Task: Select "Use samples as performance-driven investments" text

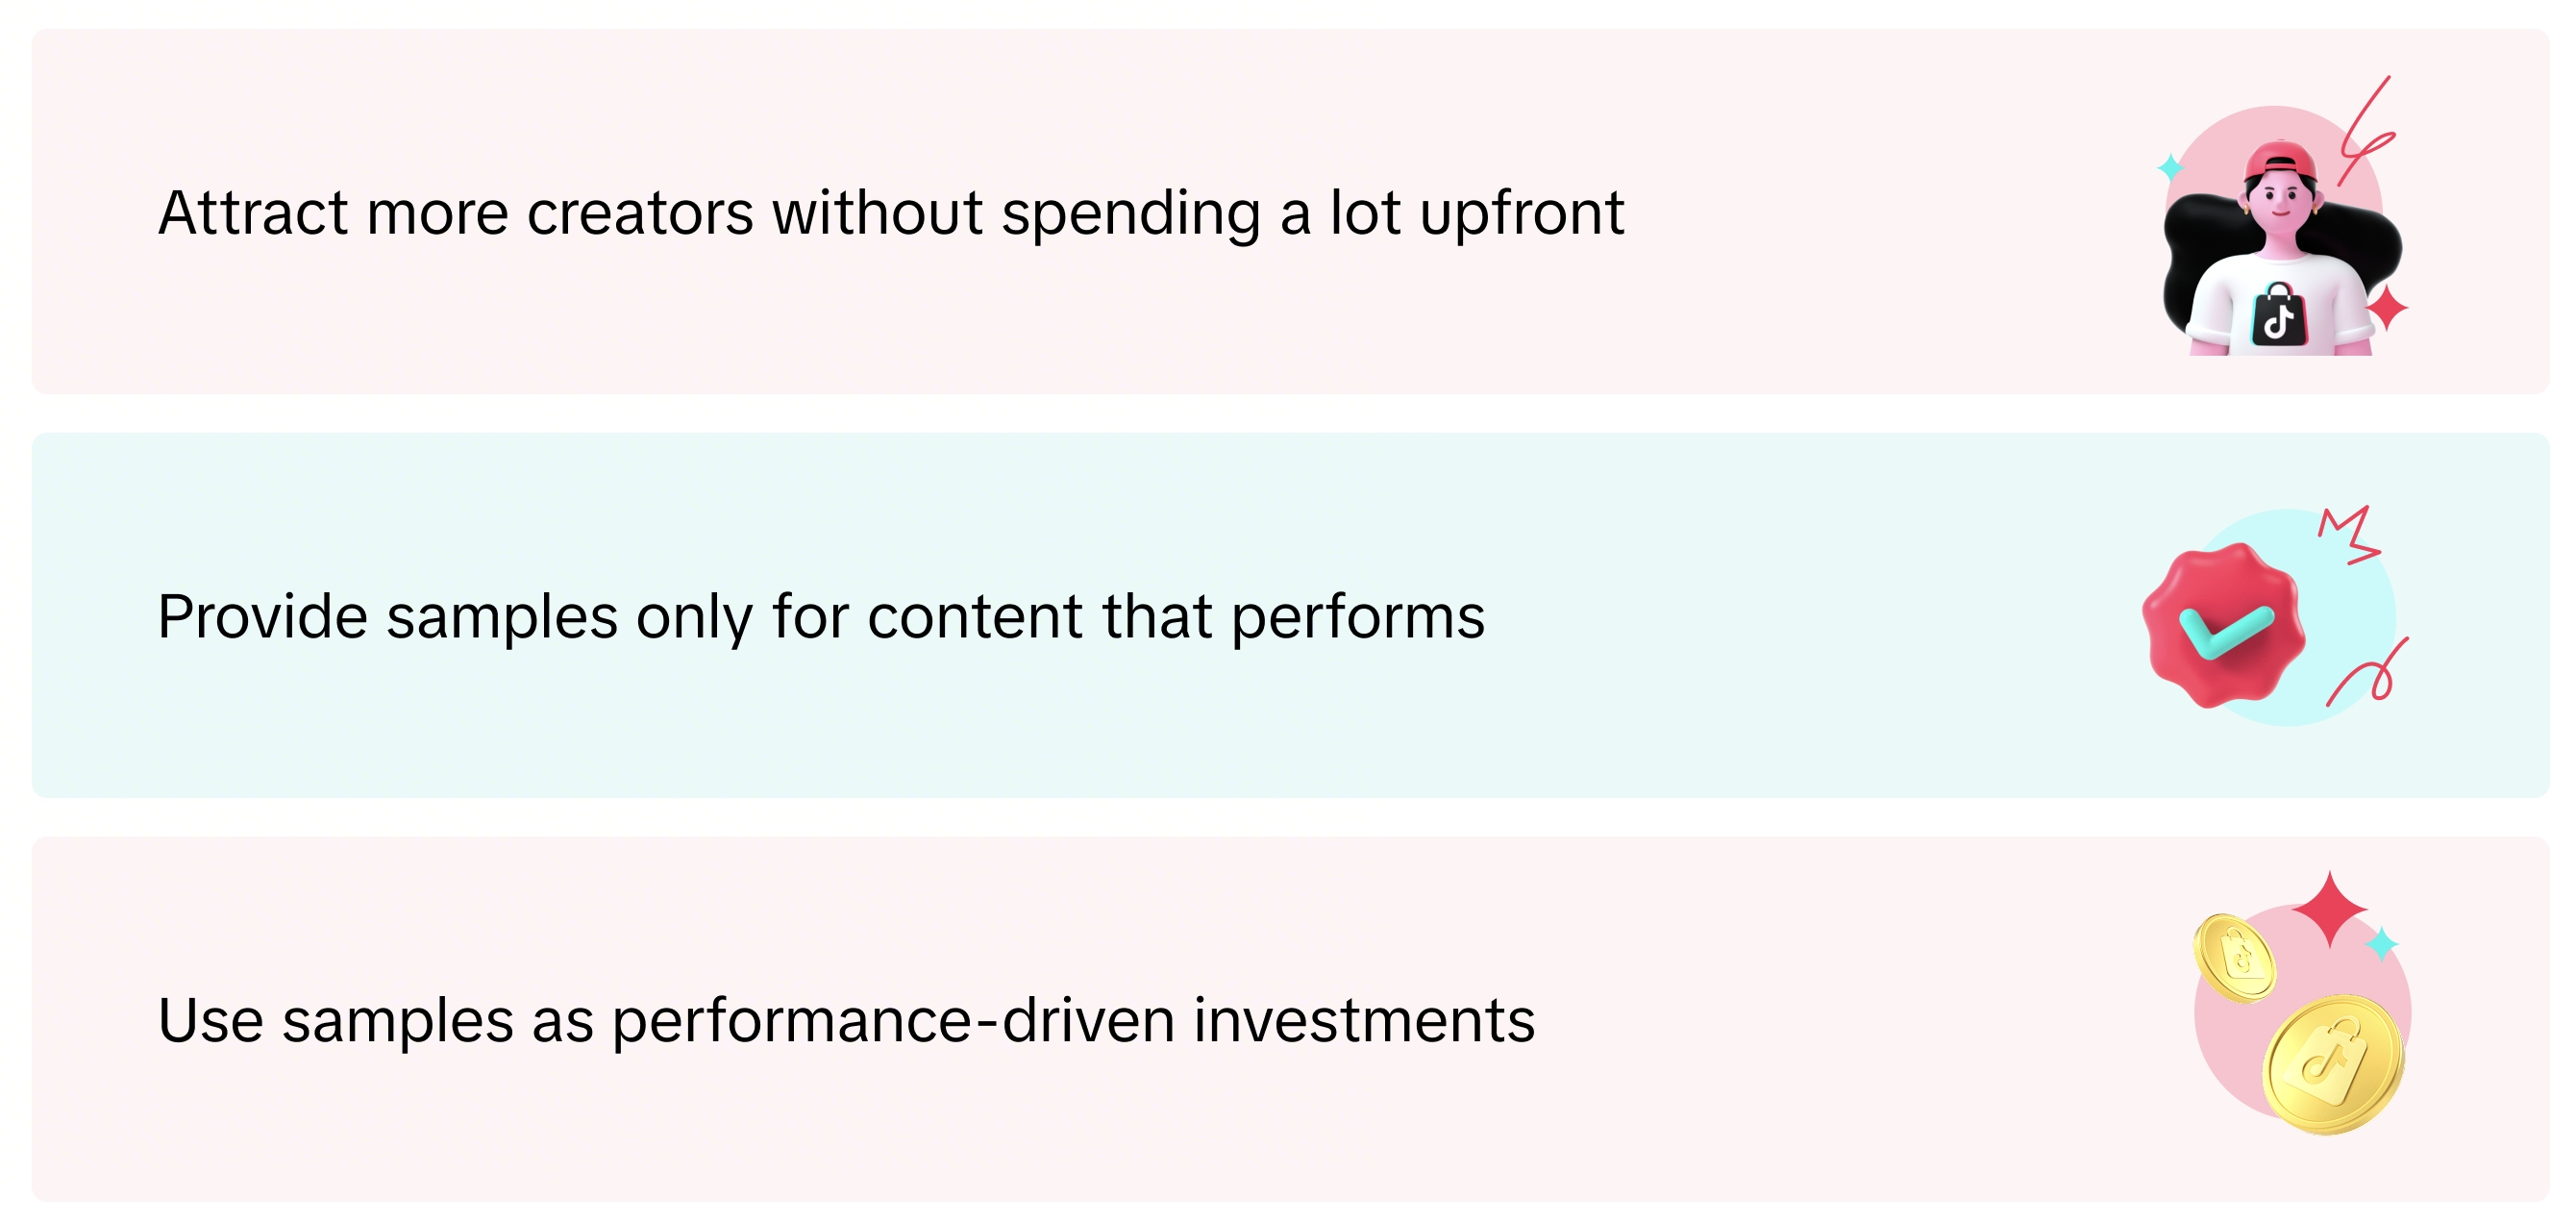Action: pyautogui.click(x=846, y=1021)
